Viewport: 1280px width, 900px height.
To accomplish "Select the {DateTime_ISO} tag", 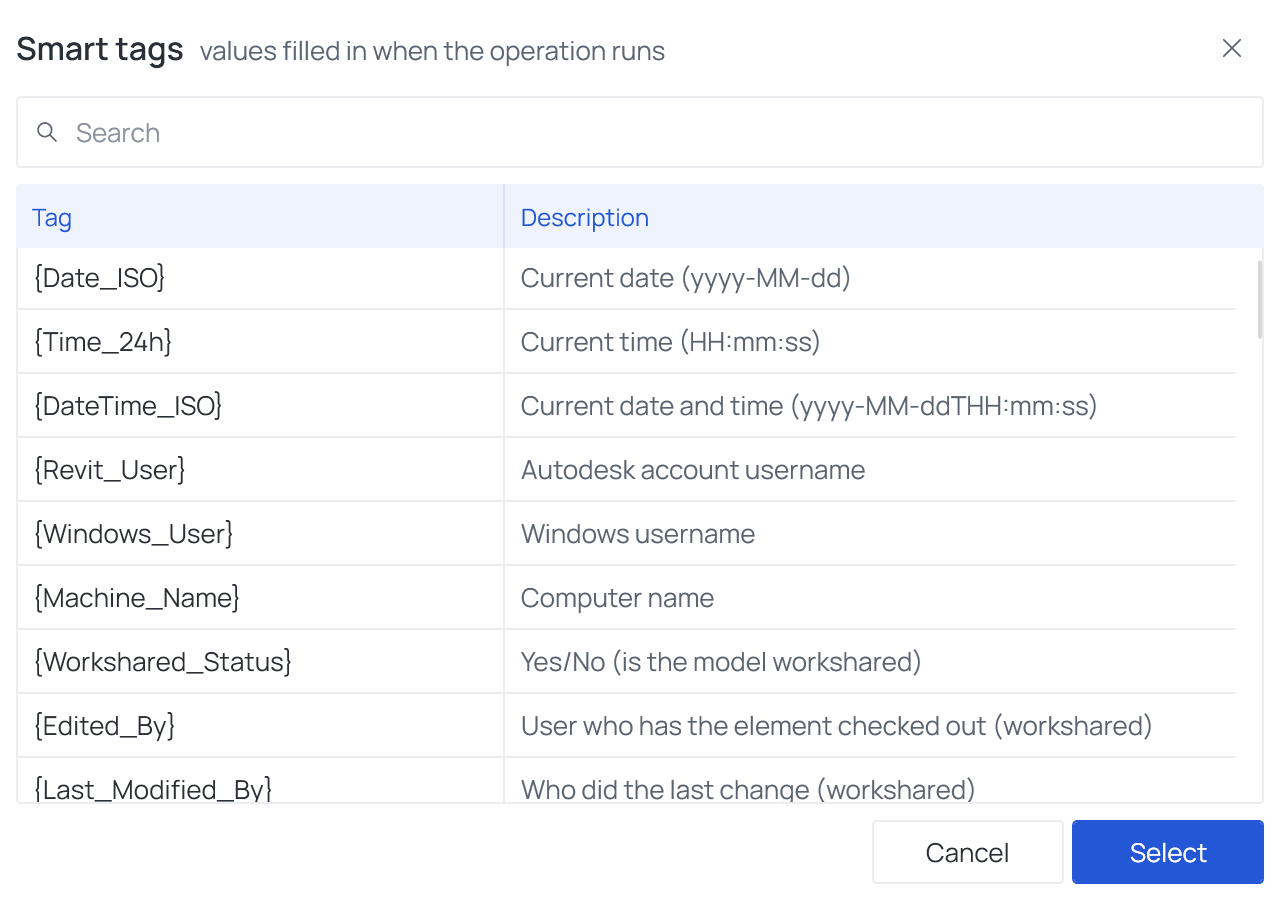I will tap(128, 406).
